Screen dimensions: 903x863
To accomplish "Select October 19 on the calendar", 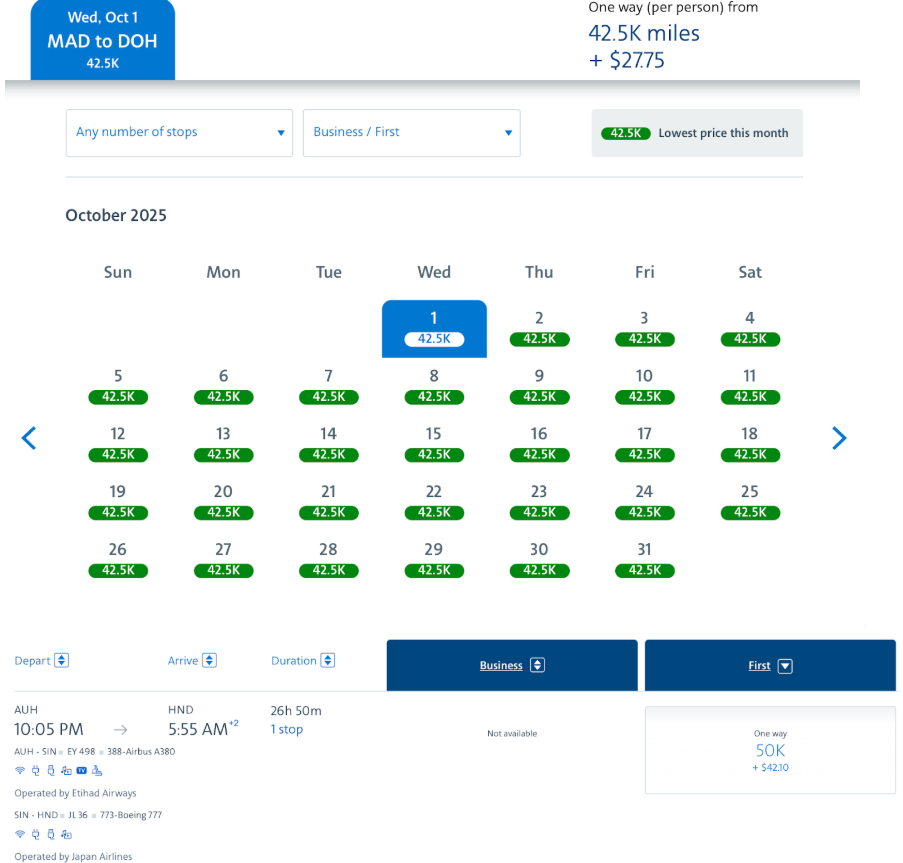I will point(118,502).
